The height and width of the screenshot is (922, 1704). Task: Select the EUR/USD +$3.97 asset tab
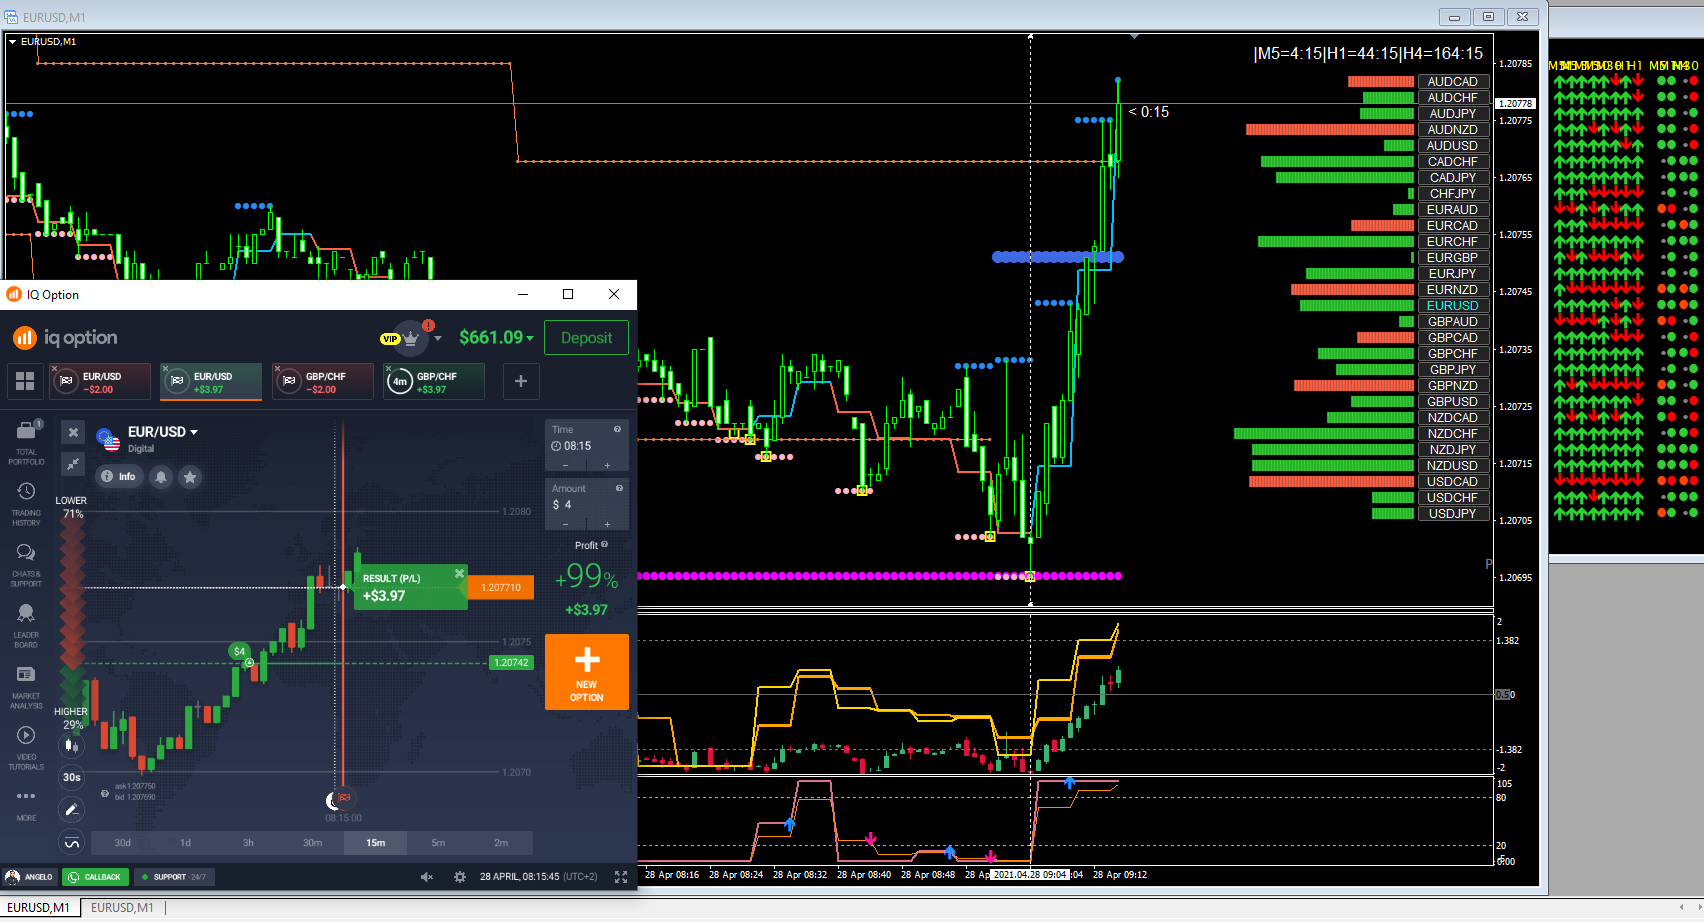coord(211,382)
